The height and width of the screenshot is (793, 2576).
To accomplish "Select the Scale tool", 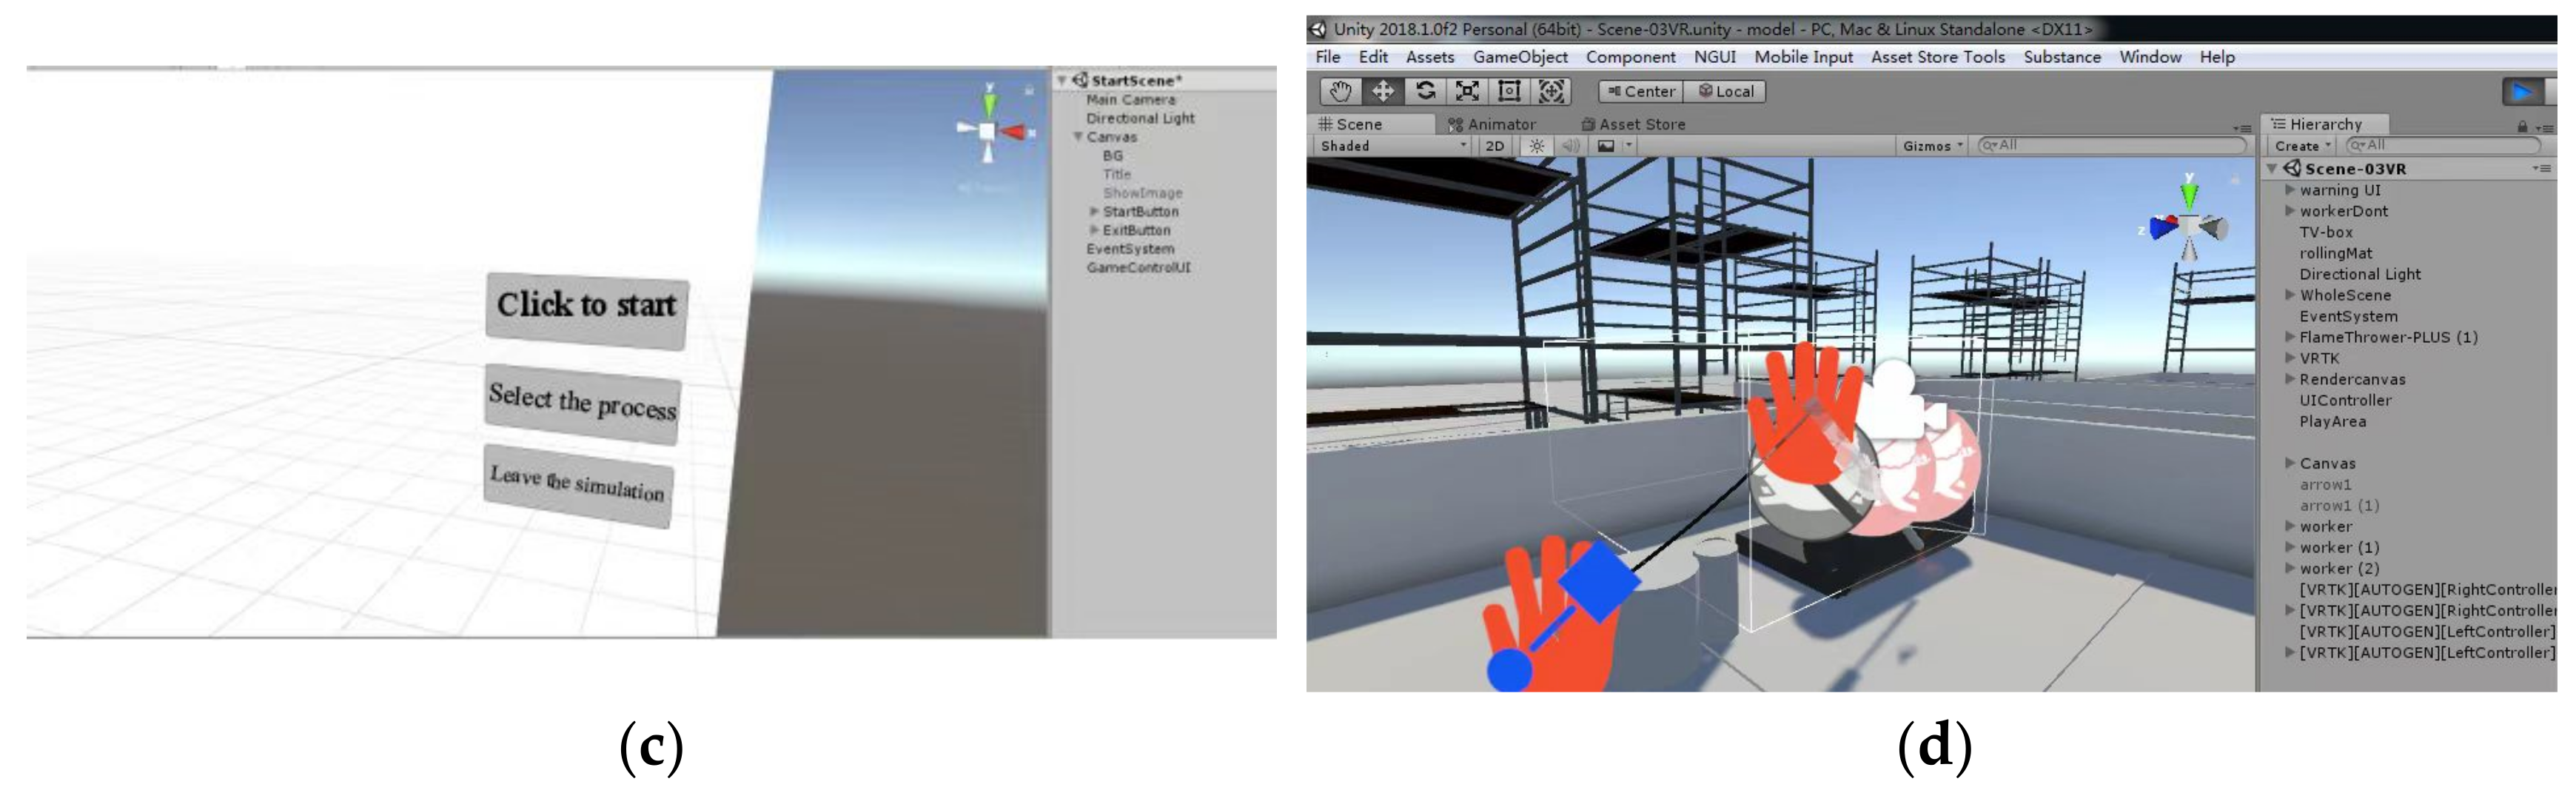I will (x=1467, y=91).
